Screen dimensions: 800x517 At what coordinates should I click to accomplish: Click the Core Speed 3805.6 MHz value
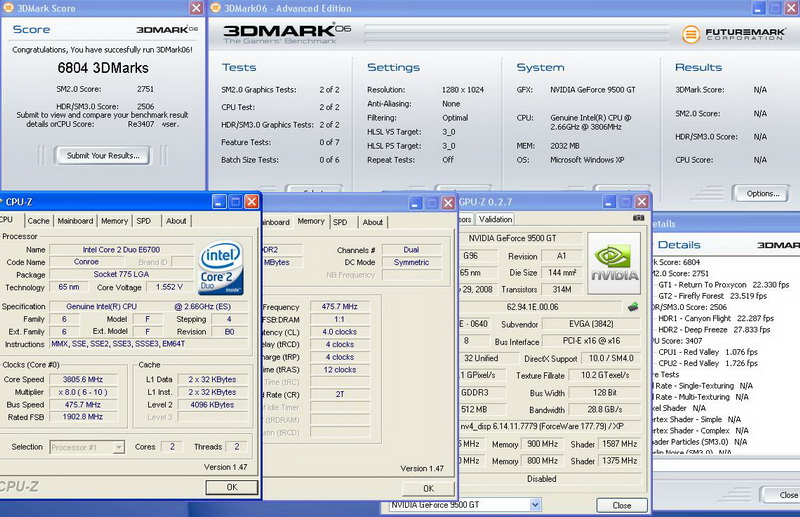[x=83, y=379]
